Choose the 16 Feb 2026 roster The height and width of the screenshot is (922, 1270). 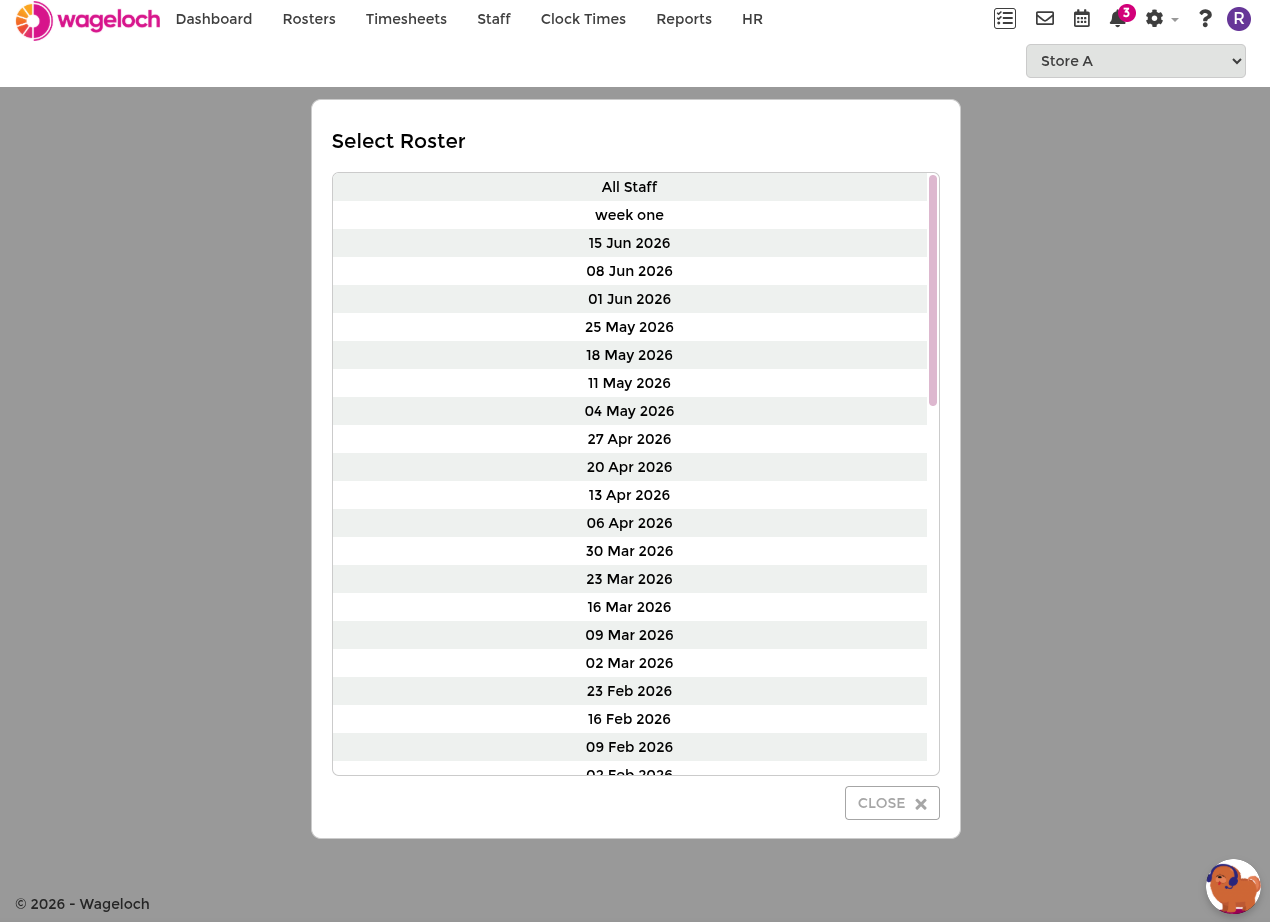[630, 719]
